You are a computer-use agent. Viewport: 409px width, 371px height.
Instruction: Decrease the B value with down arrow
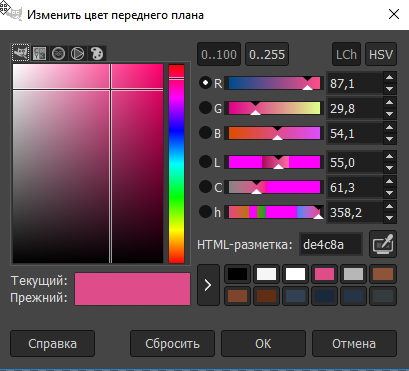tap(389, 139)
